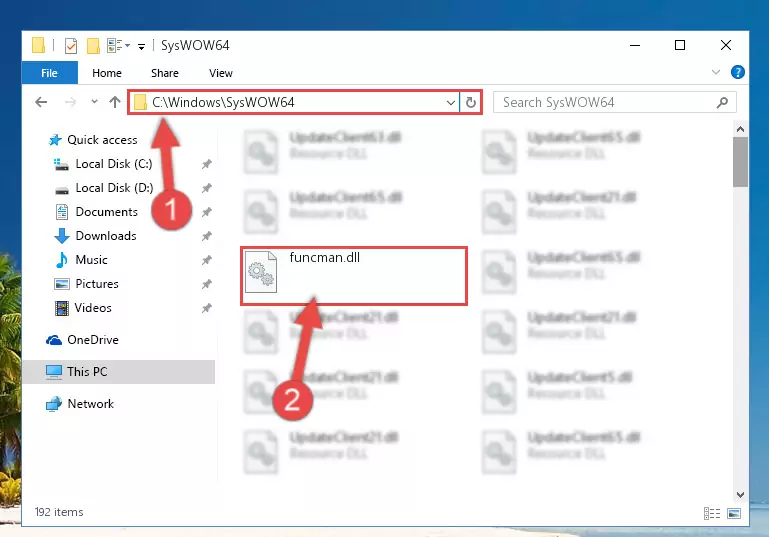Switch to Details view layout icon
Screen dimensions: 769x537
tap(712, 513)
